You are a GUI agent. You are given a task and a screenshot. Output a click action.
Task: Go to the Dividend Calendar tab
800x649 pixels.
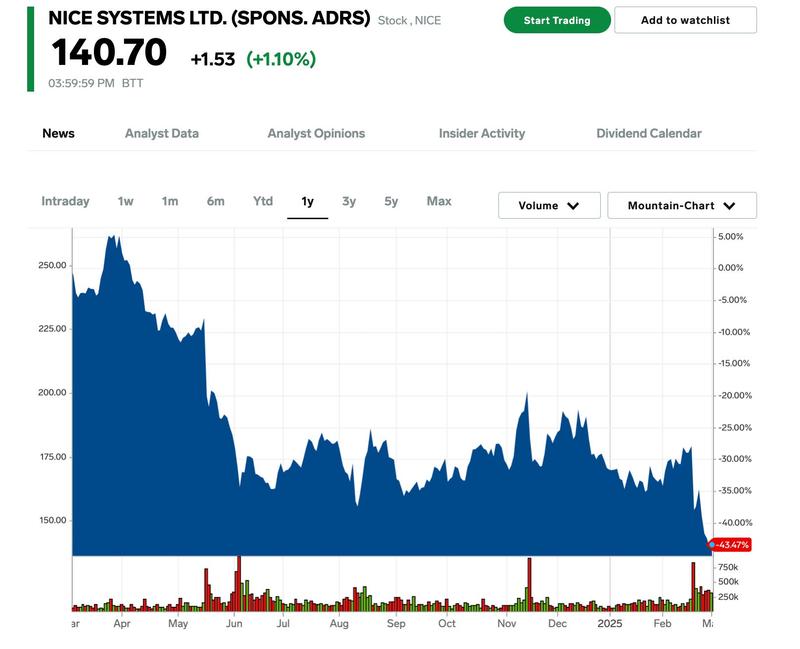point(649,133)
